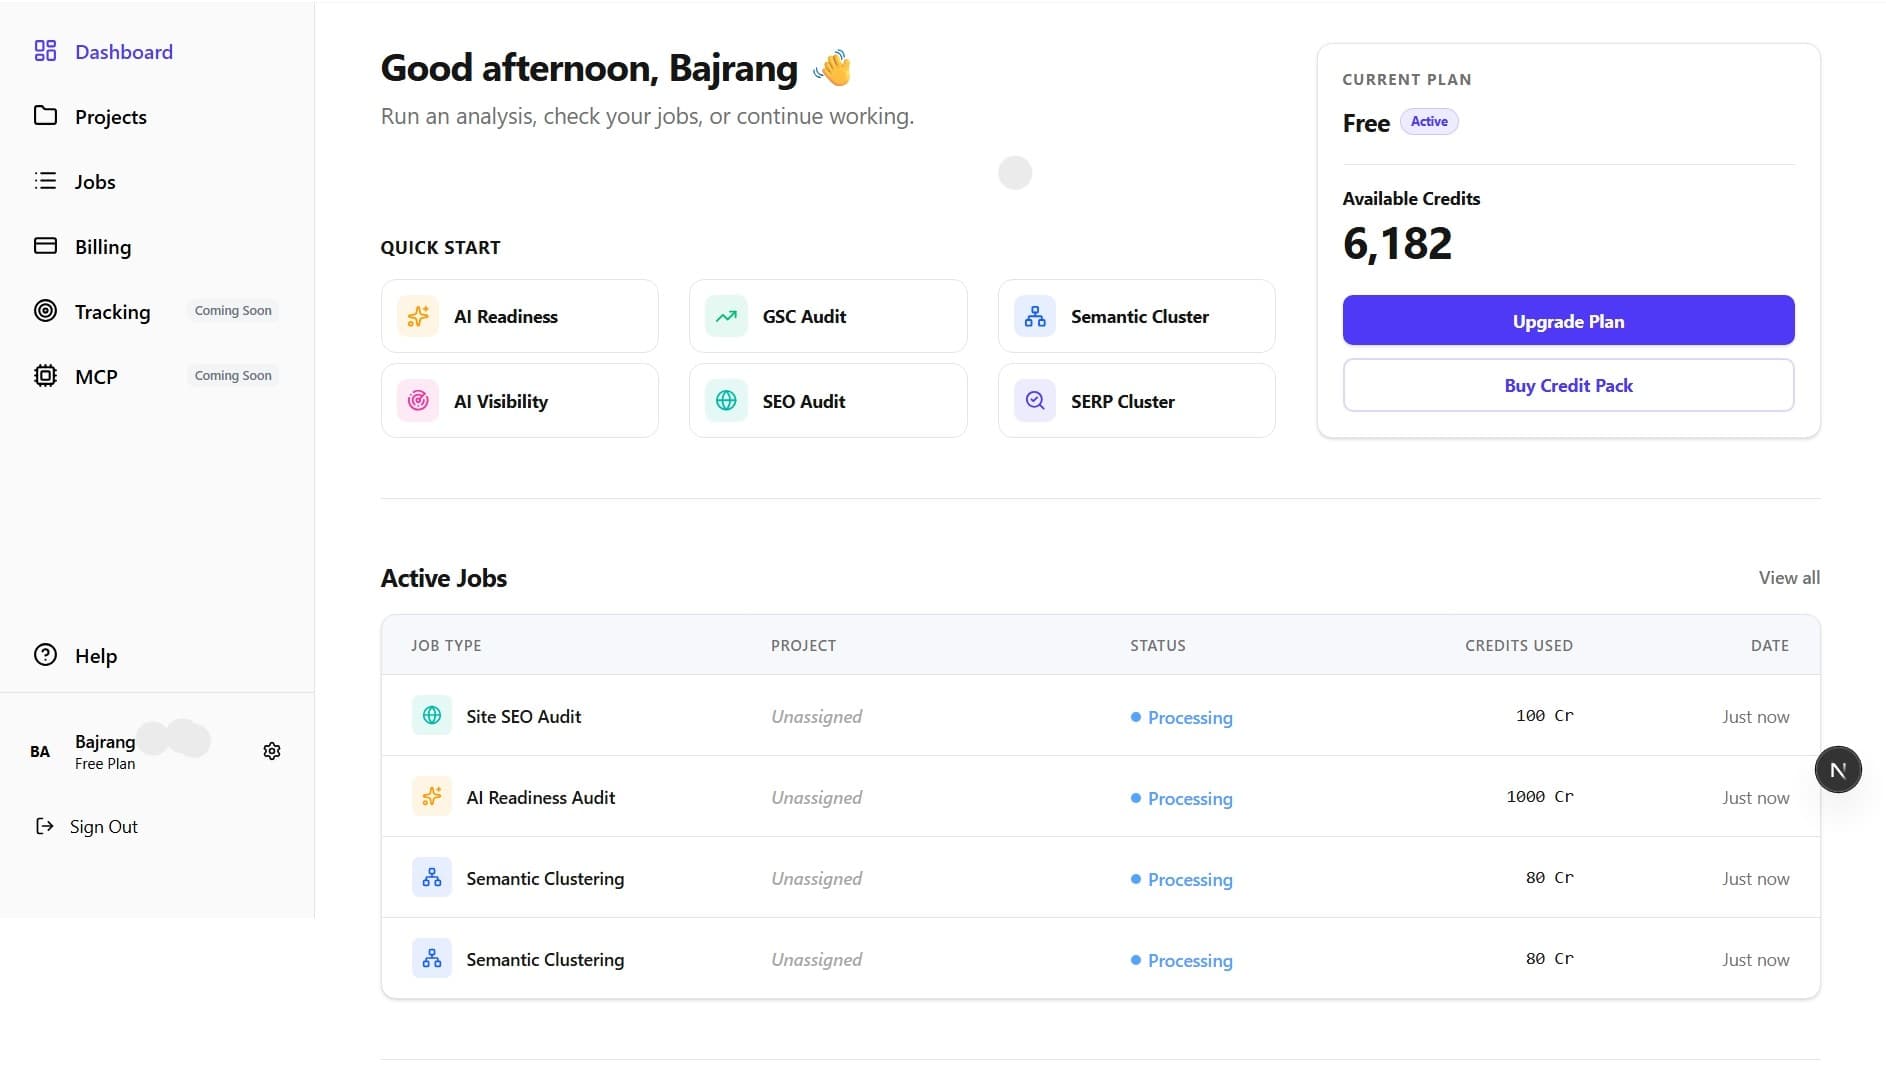Click the SEO Audit globe icon
The height and width of the screenshot is (1070, 1886).
pos(726,401)
